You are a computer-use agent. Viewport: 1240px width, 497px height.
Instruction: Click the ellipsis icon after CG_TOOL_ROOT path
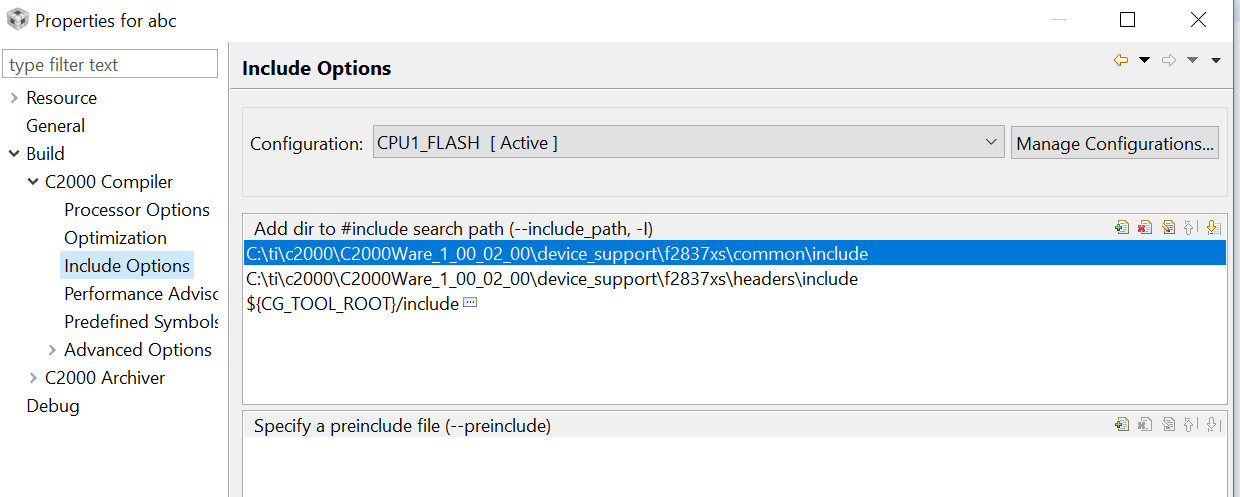[x=470, y=303]
